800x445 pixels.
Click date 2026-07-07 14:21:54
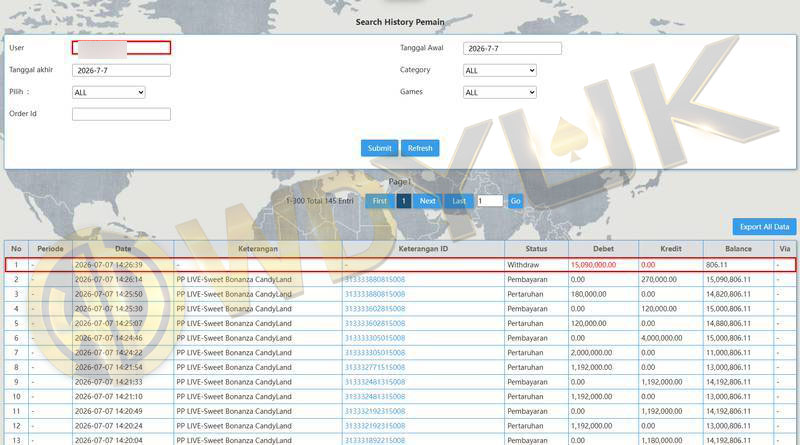coord(109,367)
